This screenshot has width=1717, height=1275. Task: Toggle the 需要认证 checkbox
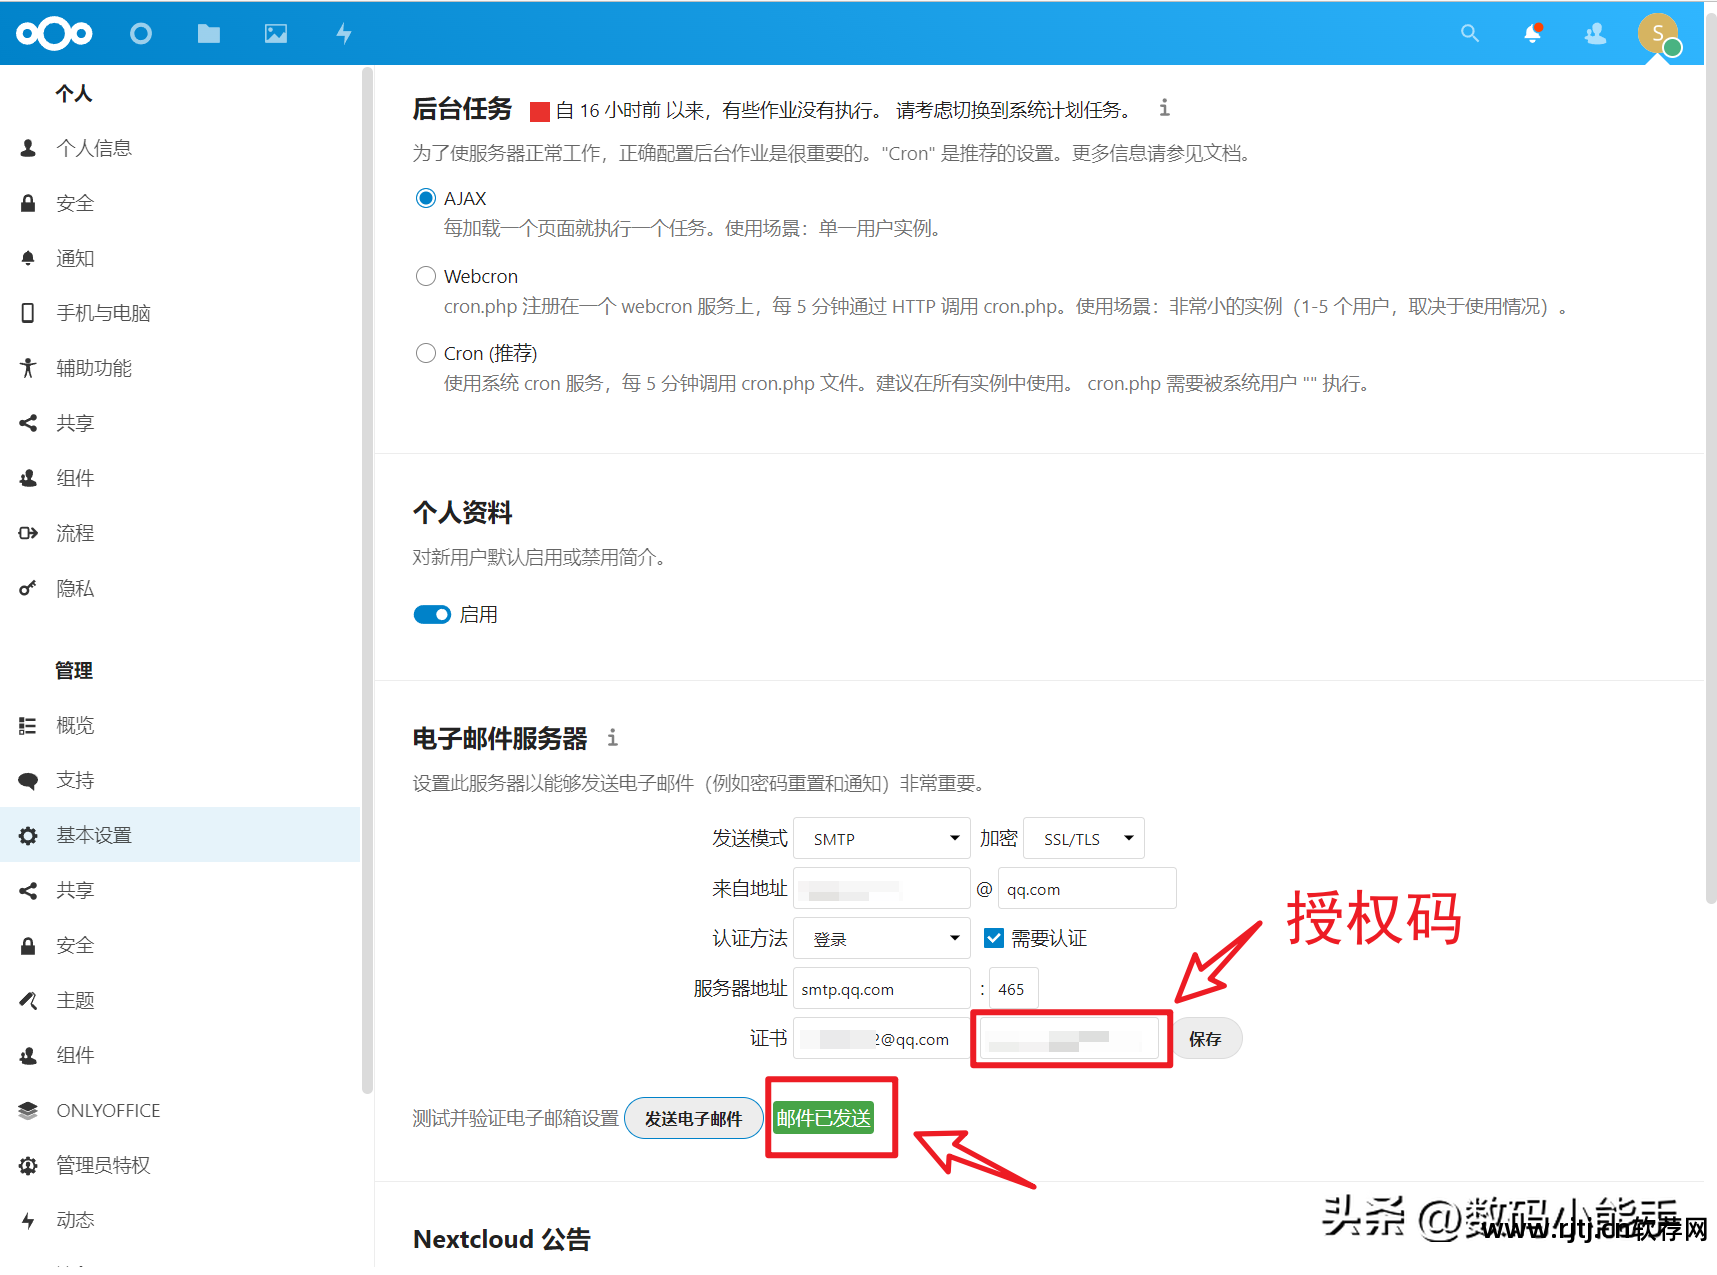[994, 938]
